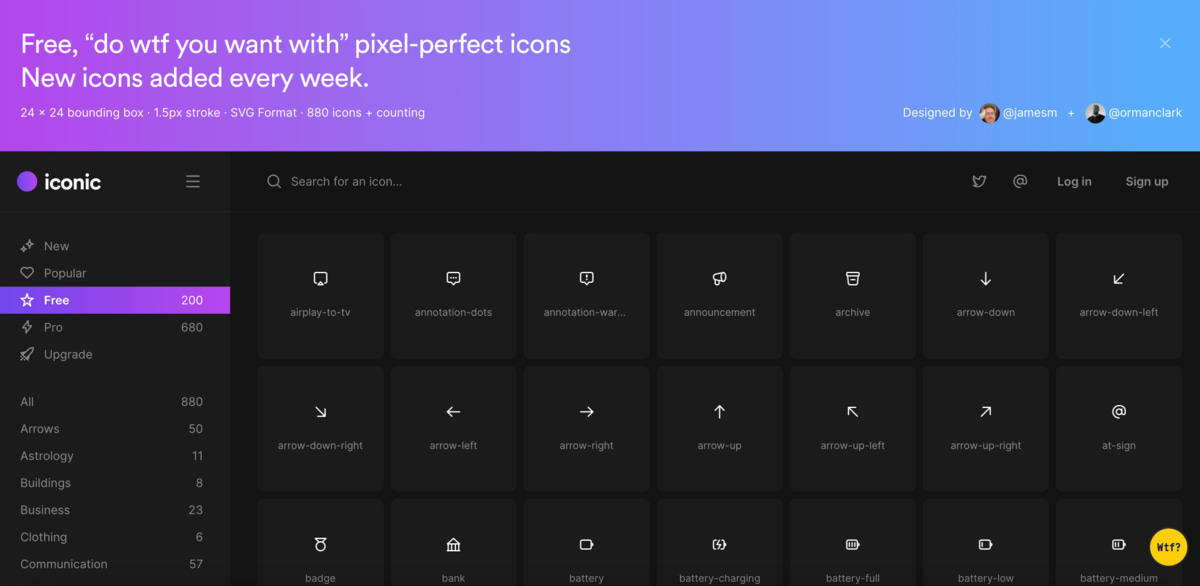Select the annotation-dots icon card
1200x586 pixels.
point(453,295)
